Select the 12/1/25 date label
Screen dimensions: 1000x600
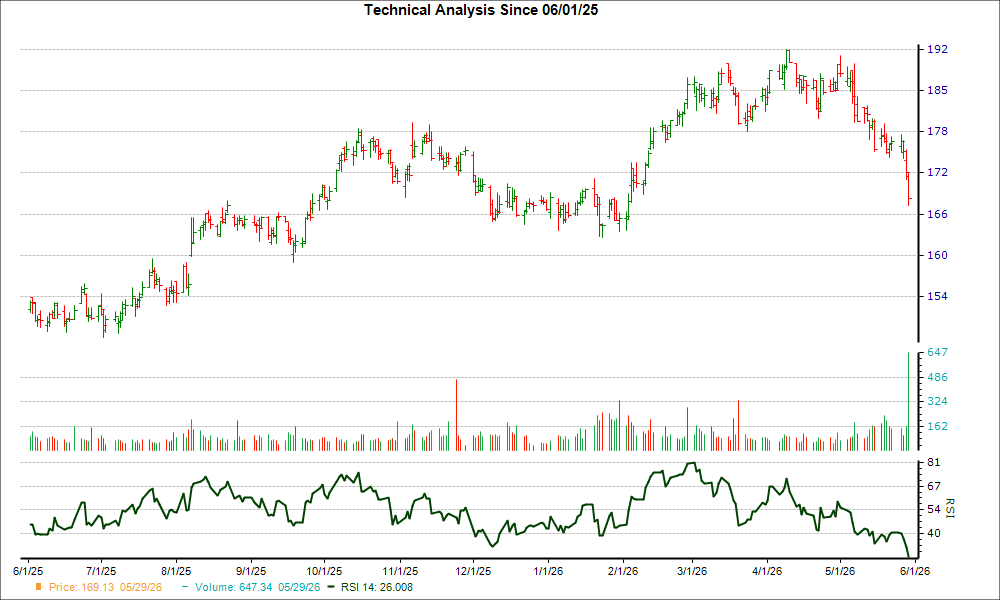point(473,571)
